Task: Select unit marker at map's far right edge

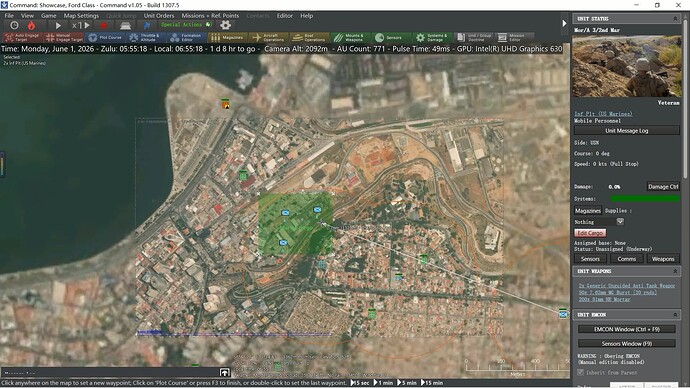Action: click(x=563, y=313)
